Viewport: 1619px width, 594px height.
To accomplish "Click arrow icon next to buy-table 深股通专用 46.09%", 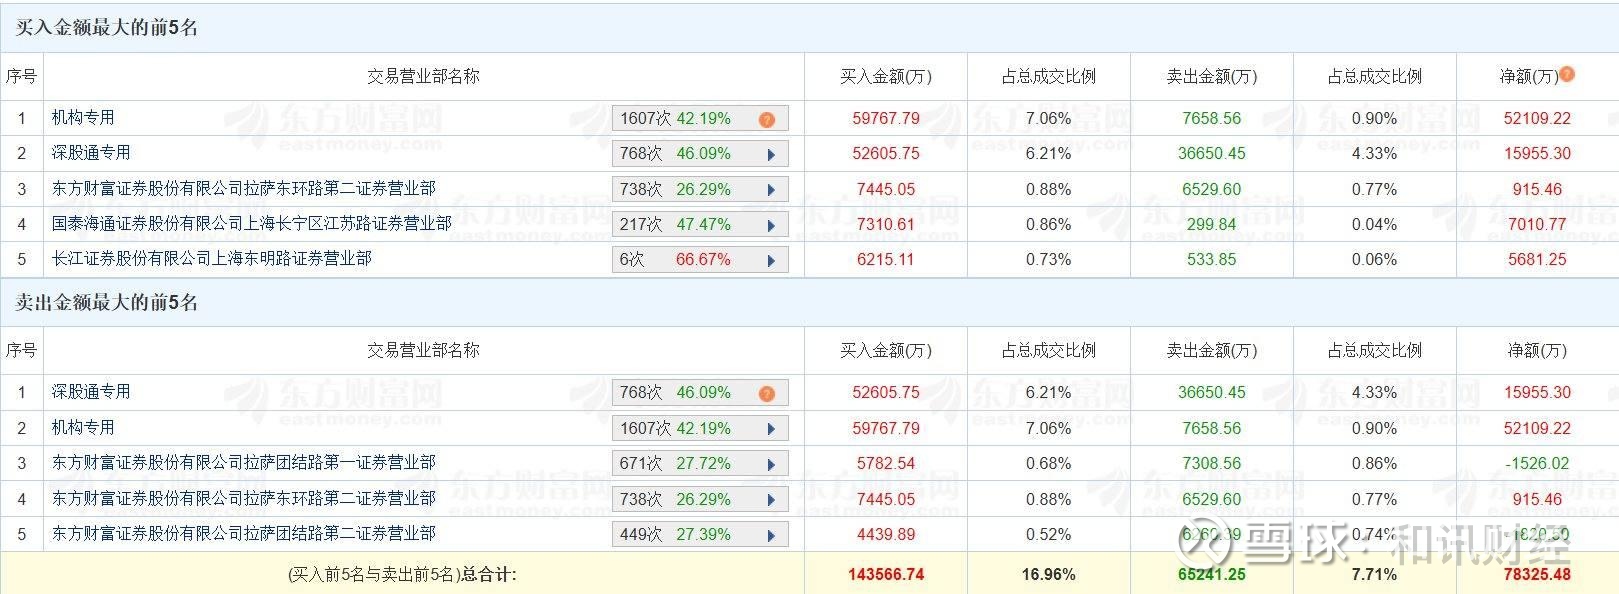I will point(771,155).
